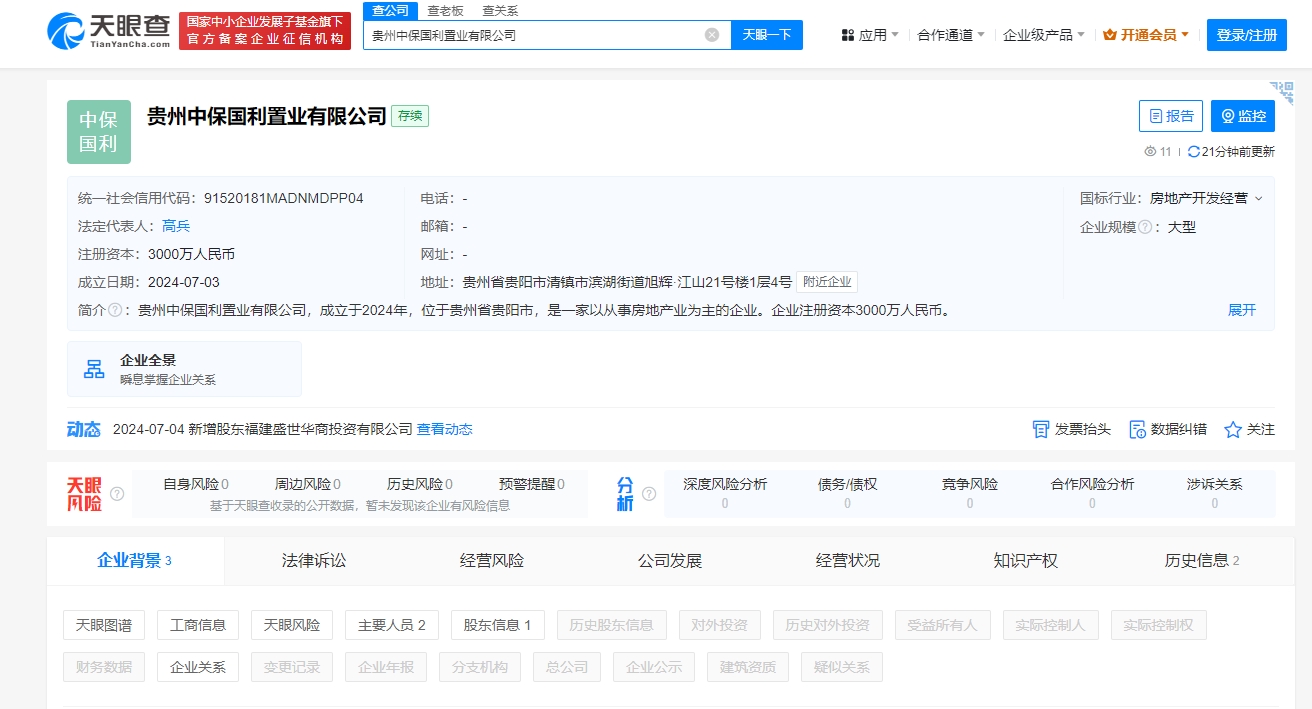Click the 附近企业 button
1312x709 pixels.
point(827,283)
